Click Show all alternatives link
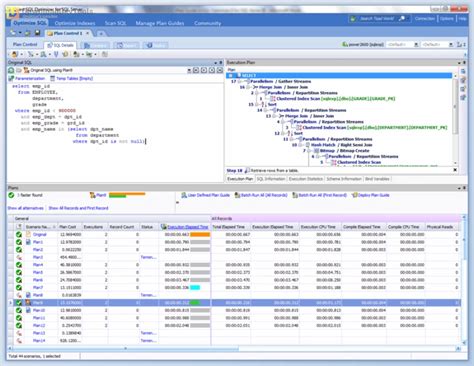The height and width of the screenshot is (366, 474). 26,208
